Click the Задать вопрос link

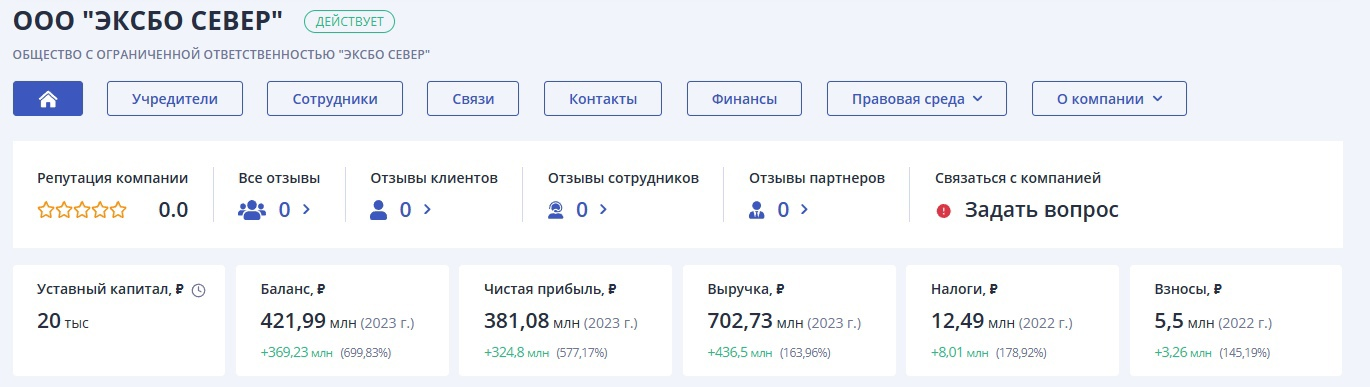click(x=1041, y=210)
